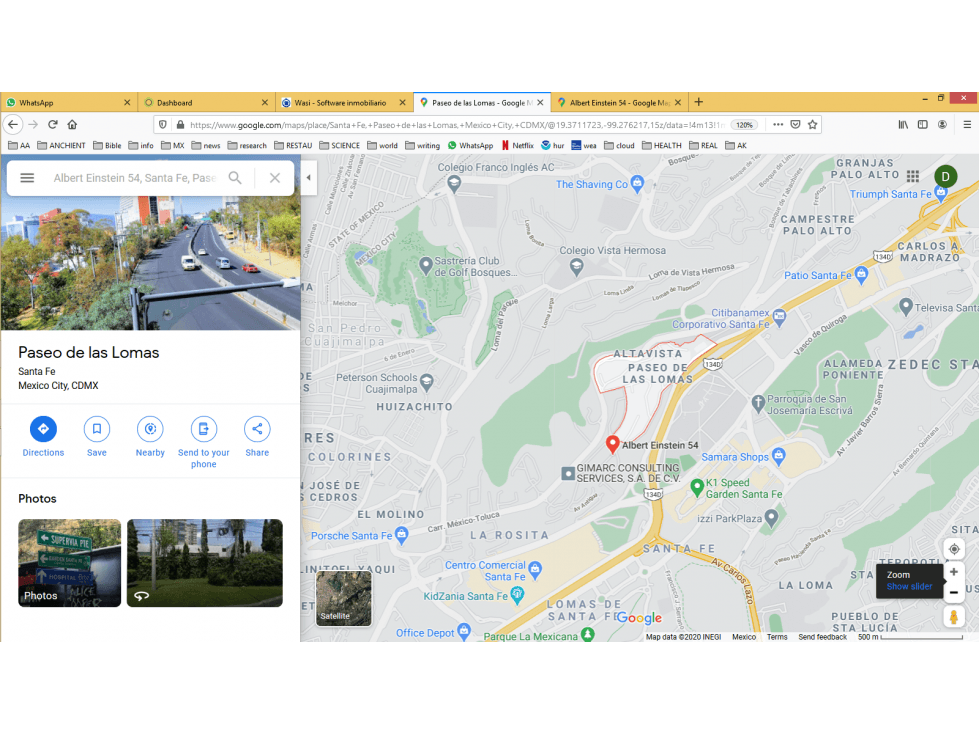Open the Google Maps hamburger menu
979x734 pixels.
click(27, 178)
